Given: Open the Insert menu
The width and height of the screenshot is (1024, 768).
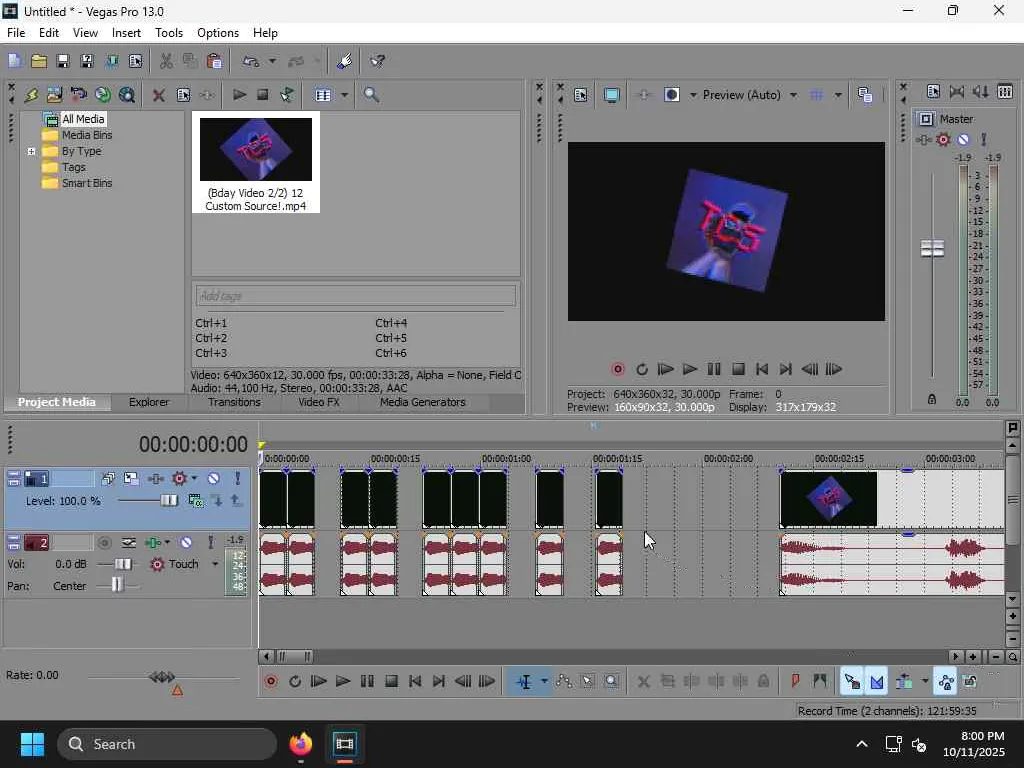Looking at the screenshot, I should [x=126, y=33].
